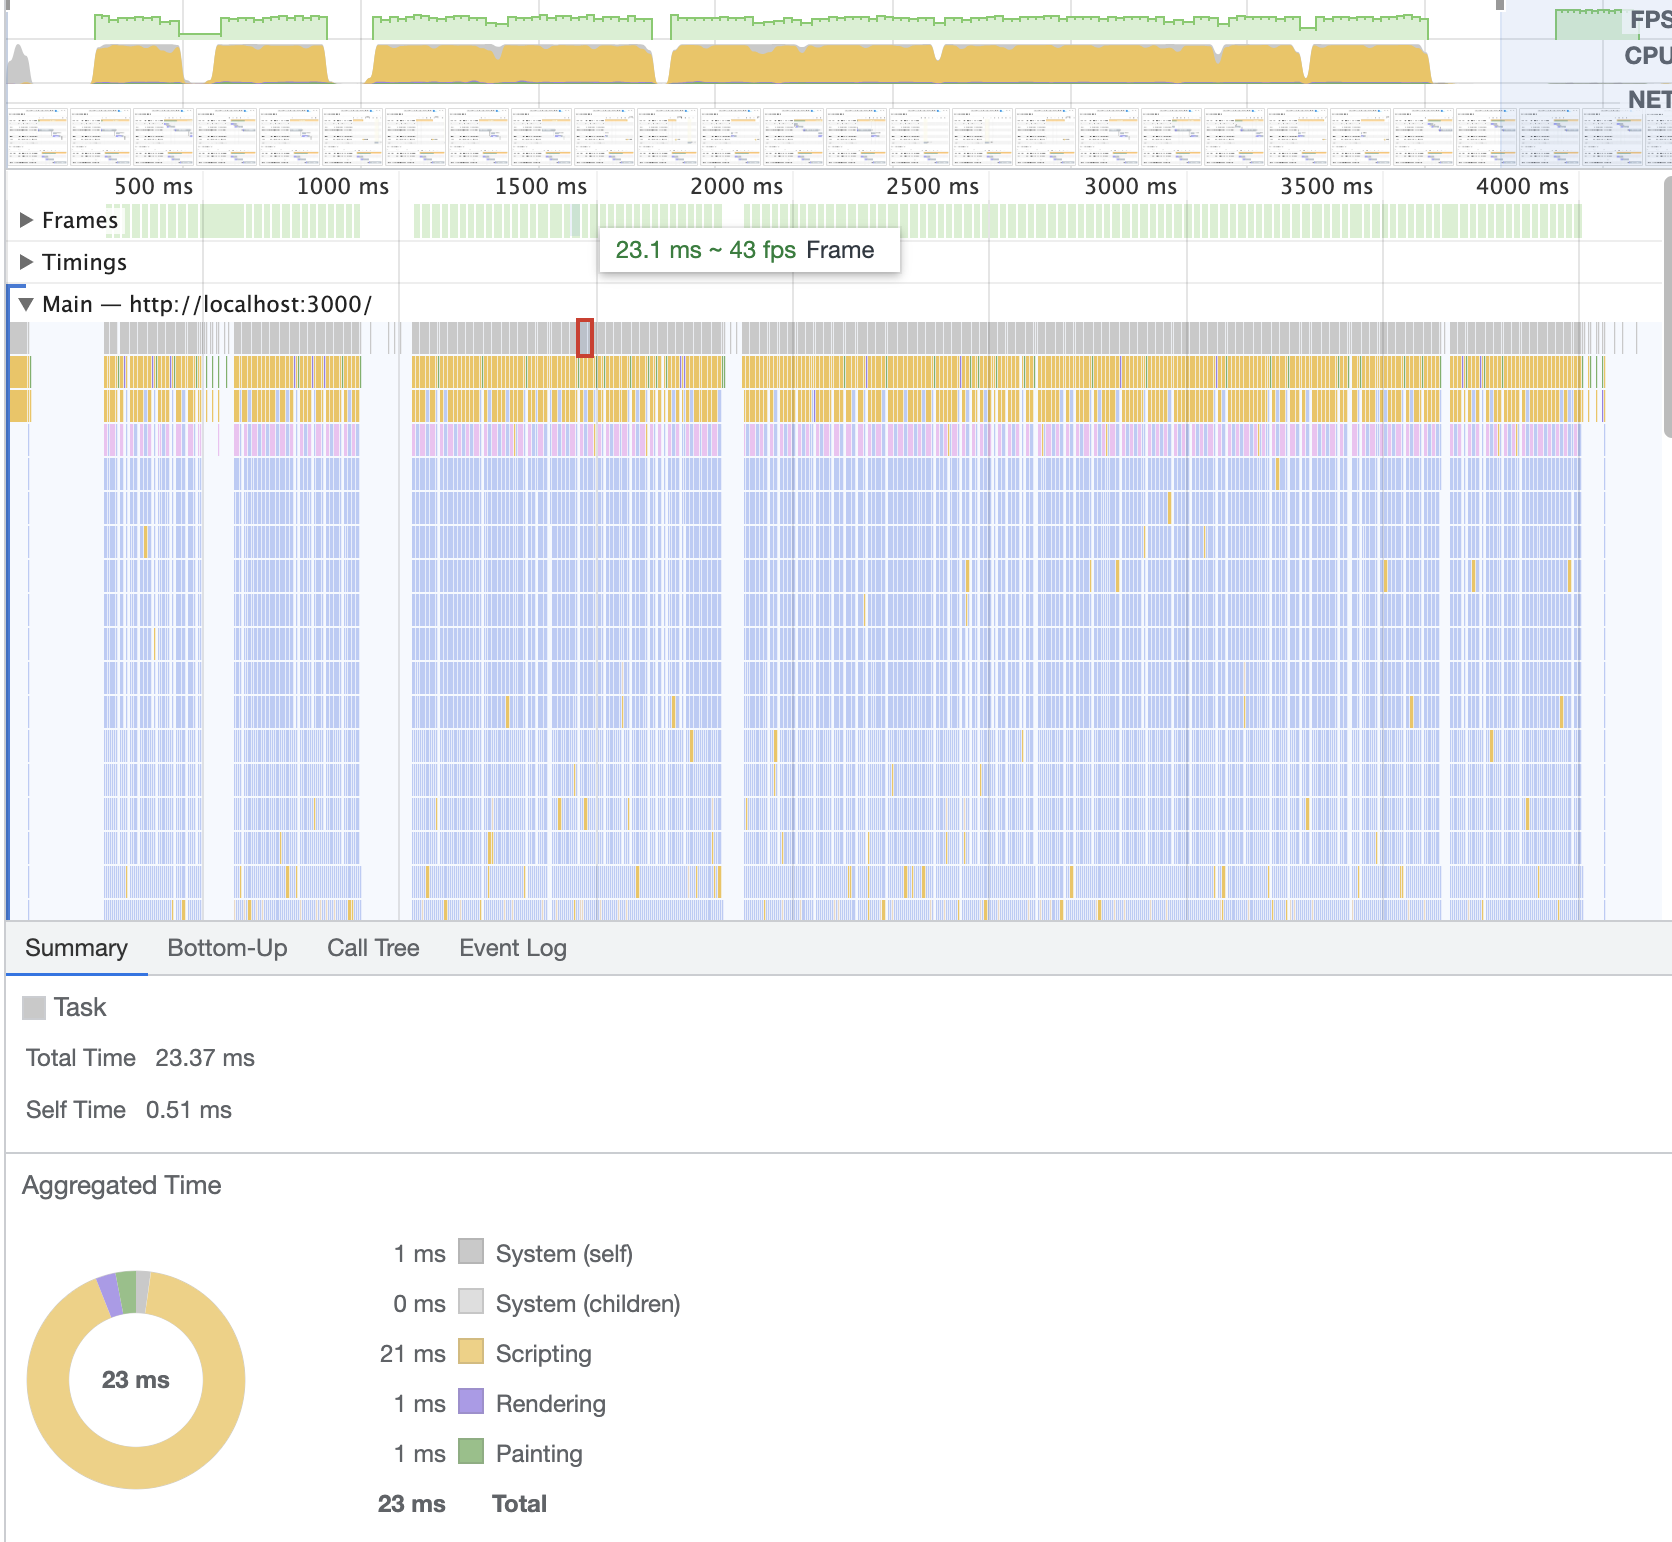Switch to the Summary tab
Screen dimensions: 1672x1542
click(76, 948)
